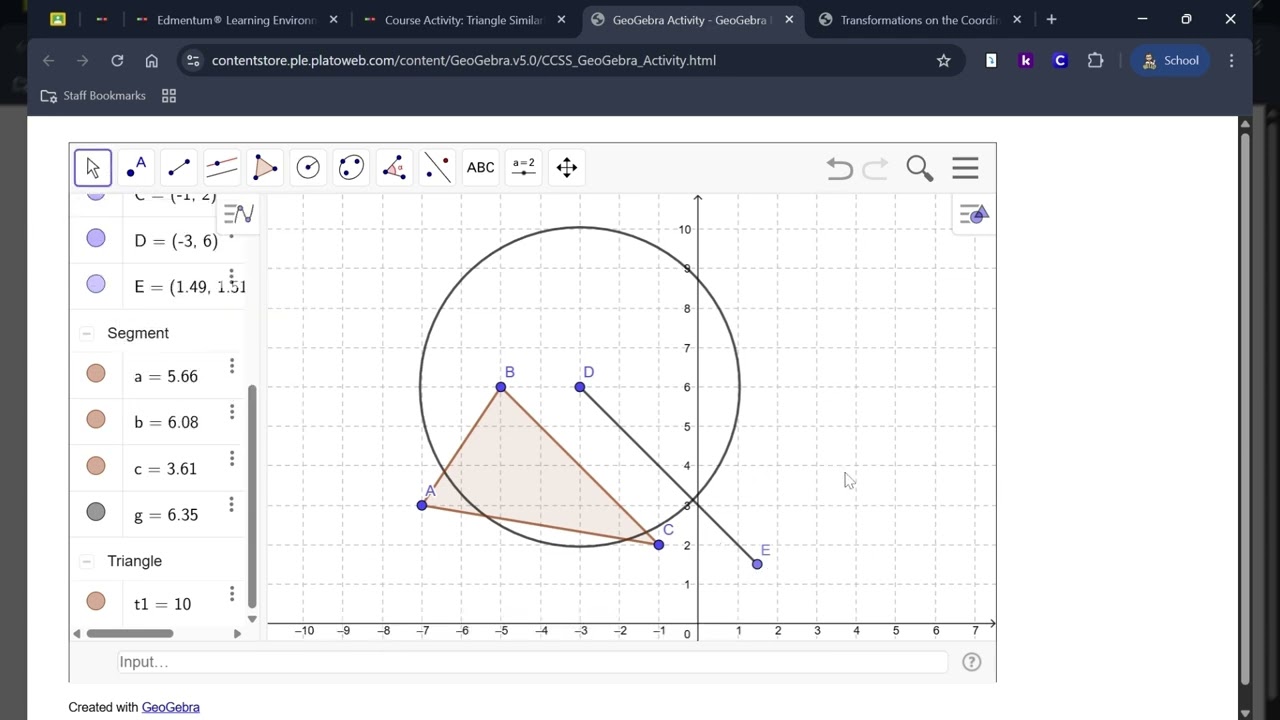Click point B on the graph
Screen dimensions: 1280x720
click(501, 387)
